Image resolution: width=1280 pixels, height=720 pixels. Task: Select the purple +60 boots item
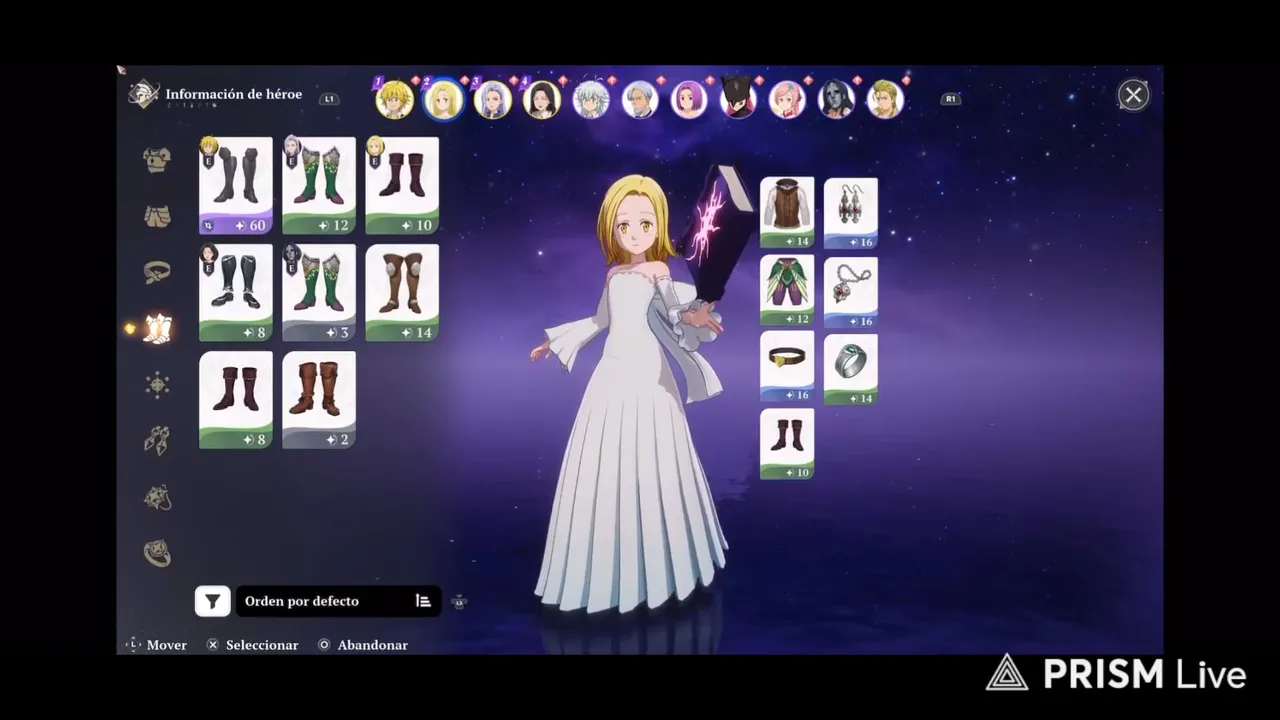pos(236,186)
